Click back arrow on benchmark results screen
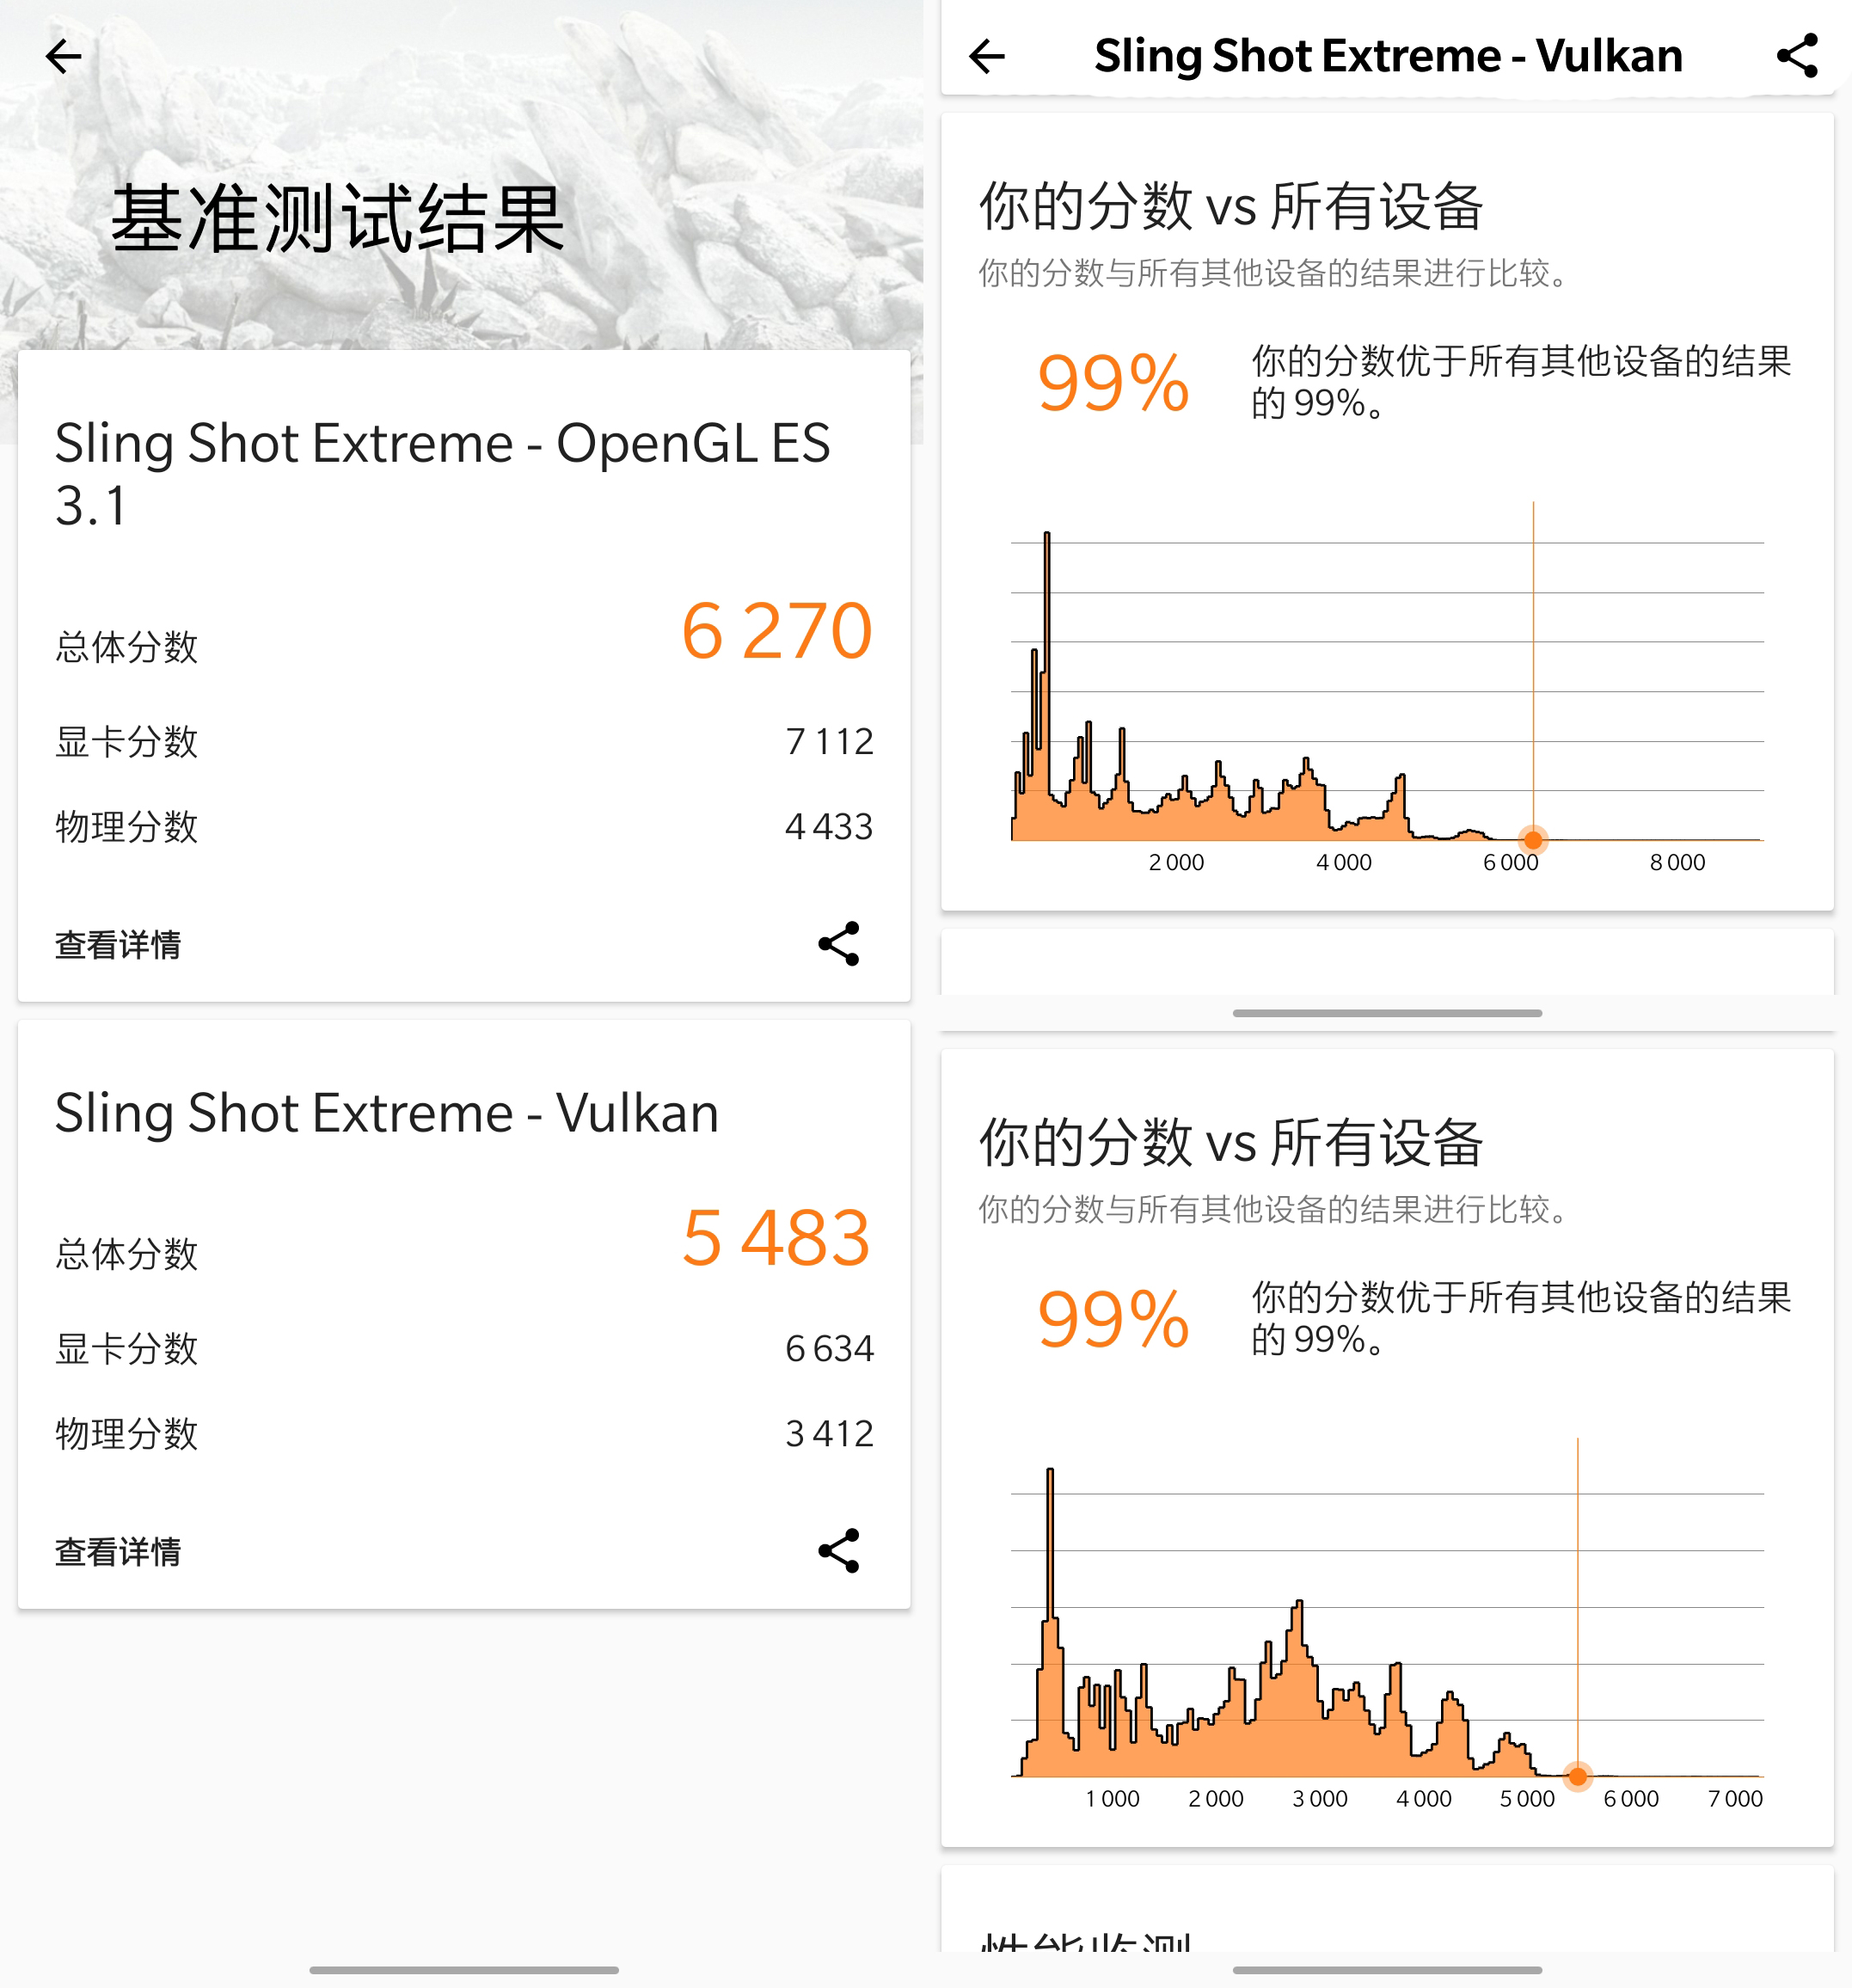The width and height of the screenshot is (1852, 1988). (x=64, y=56)
